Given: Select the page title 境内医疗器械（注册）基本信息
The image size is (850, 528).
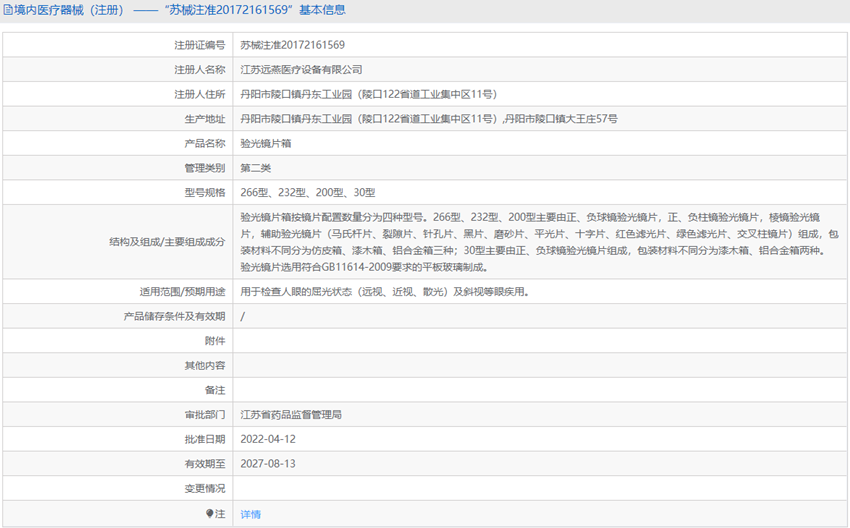Looking at the screenshot, I should [x=179, y=10].
